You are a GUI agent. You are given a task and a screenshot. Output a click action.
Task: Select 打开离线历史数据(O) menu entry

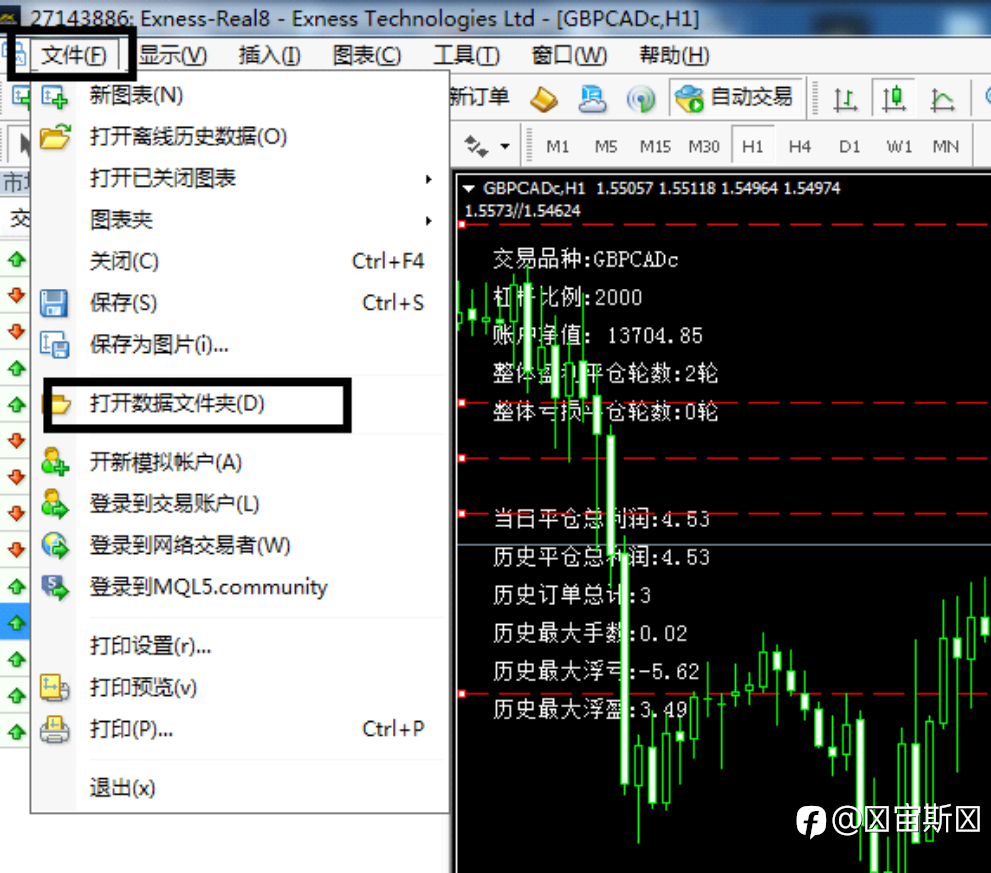click(x=240, y=137)
